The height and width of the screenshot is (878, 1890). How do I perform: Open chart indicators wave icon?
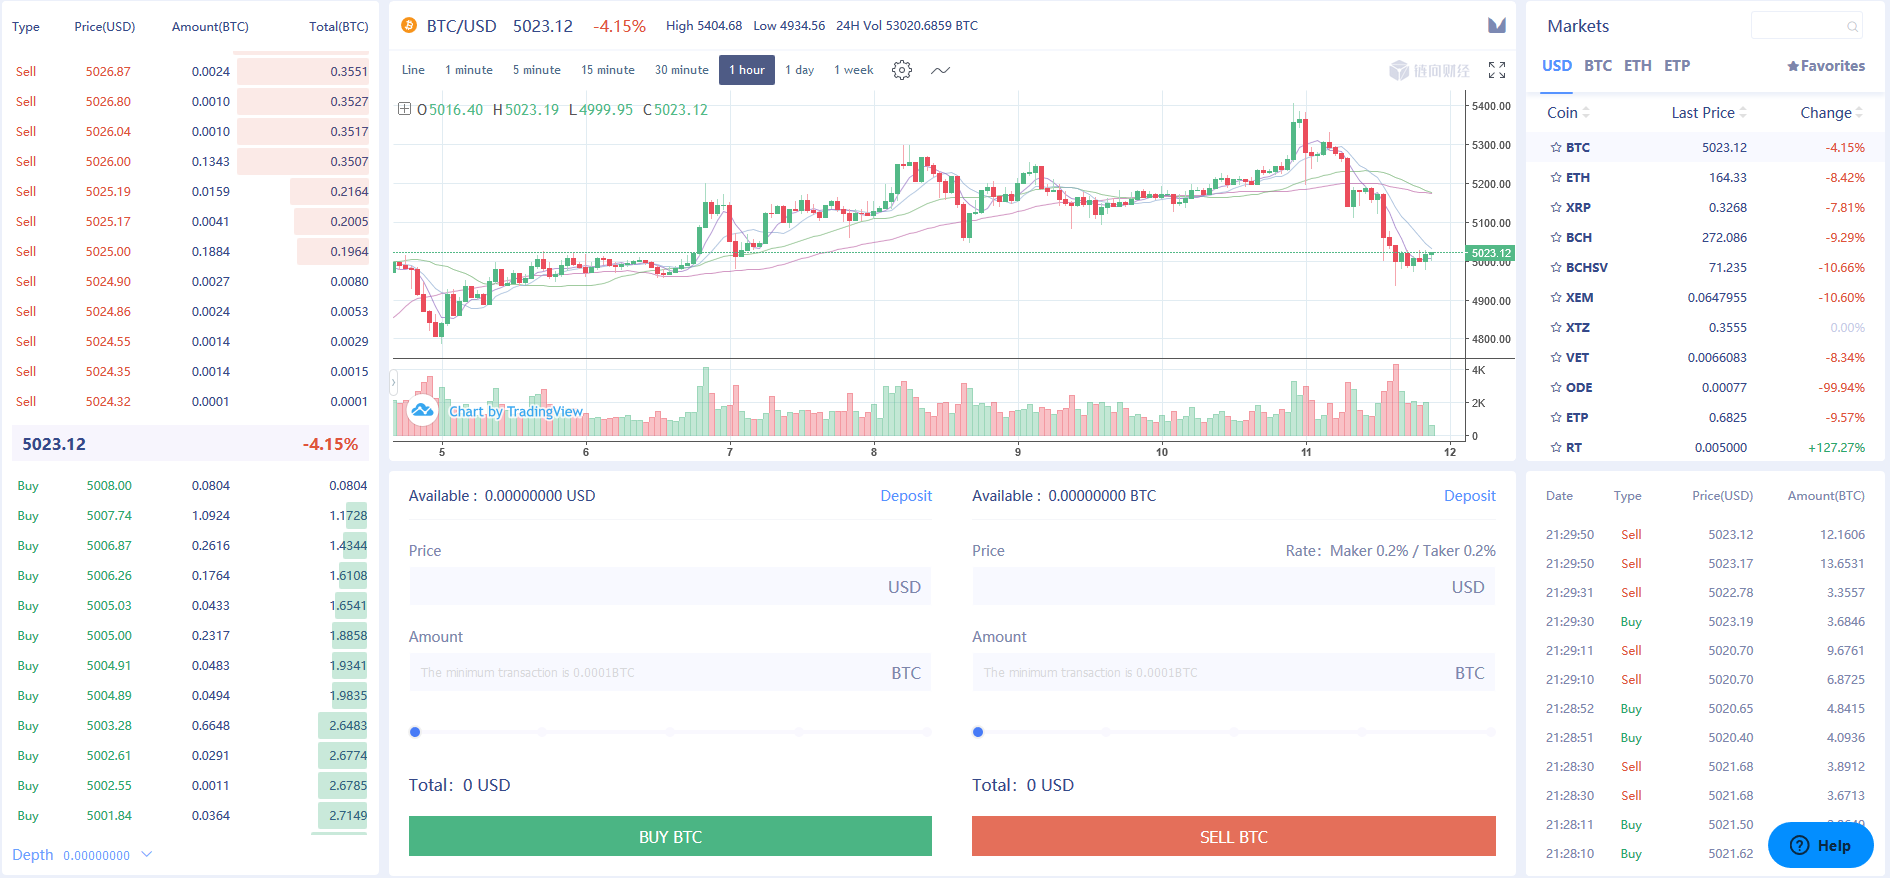[940, 70]
